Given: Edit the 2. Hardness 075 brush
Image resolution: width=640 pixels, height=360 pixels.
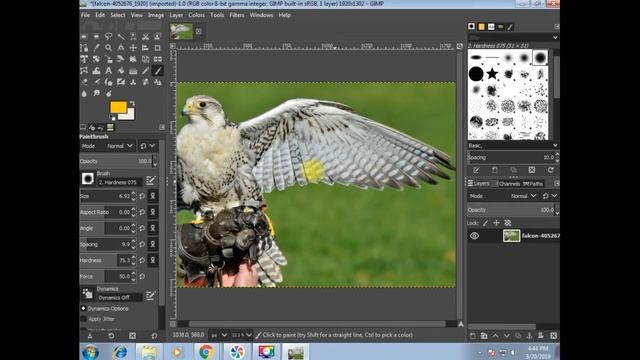Looking at the screenshot, I should [151, 180].
